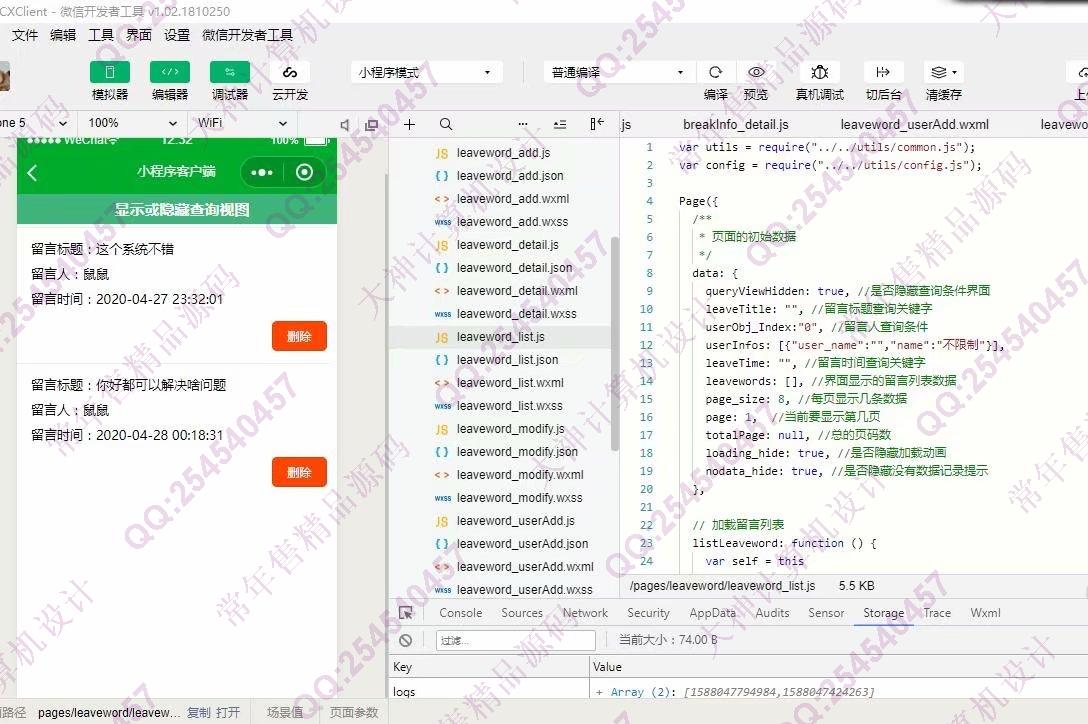Open the AppData devtools tab
The height and width of the screenshot is (724, 1088).
click(x=712, y=613)
